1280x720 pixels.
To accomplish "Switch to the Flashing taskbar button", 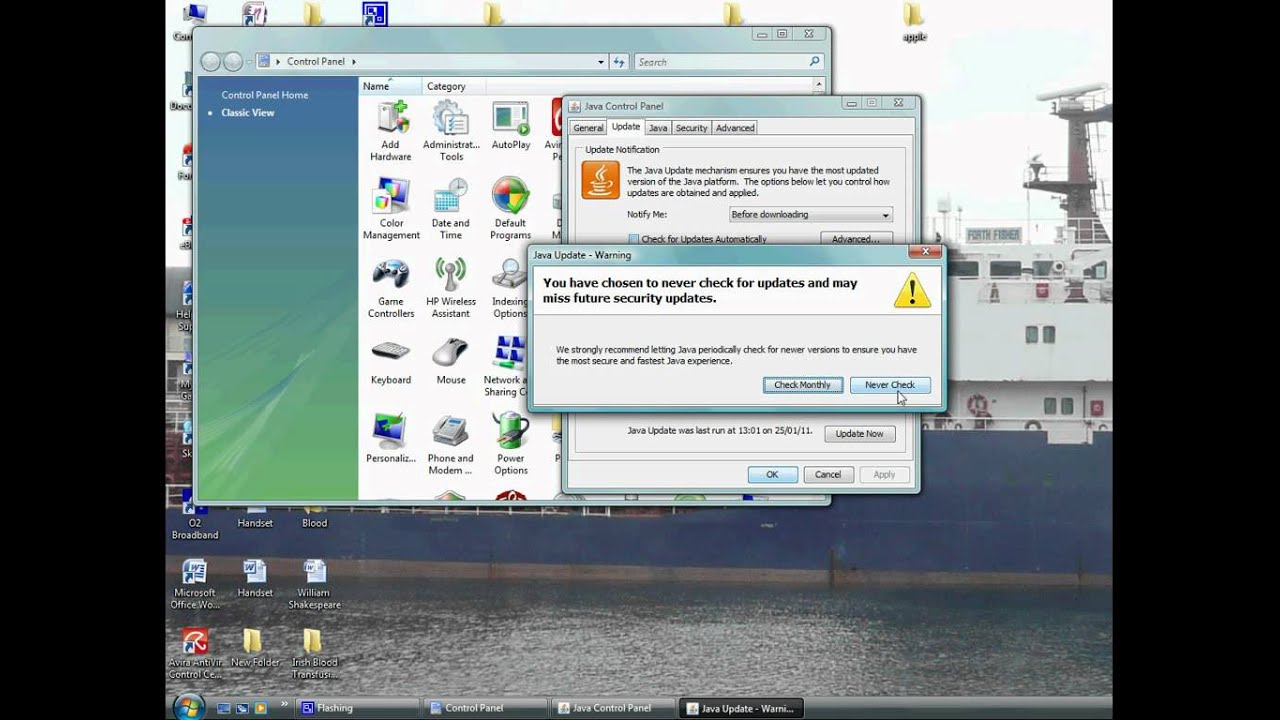I will point(358,708).
